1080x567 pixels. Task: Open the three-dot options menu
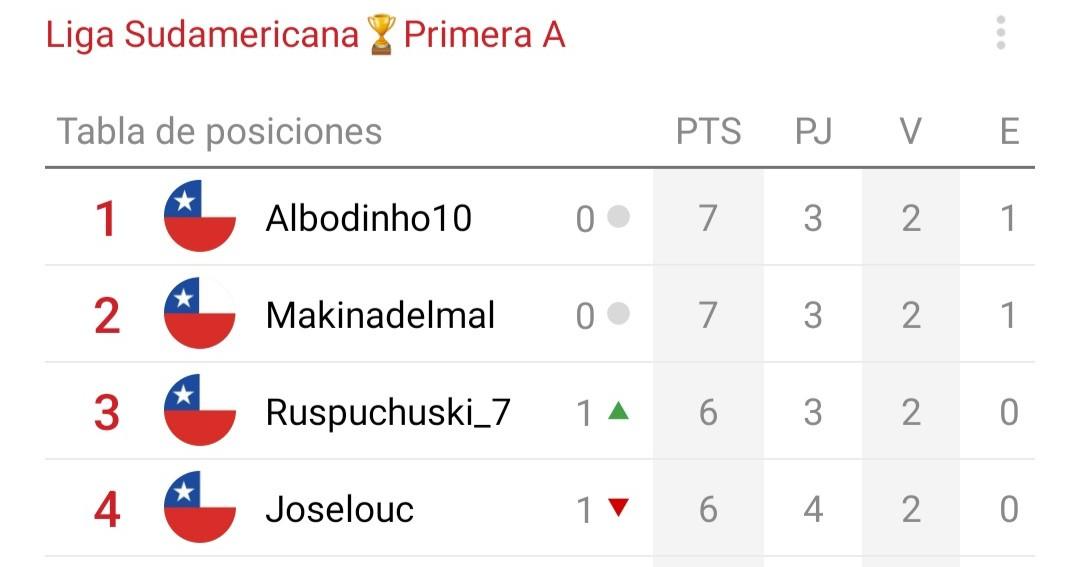point(1000,33)
